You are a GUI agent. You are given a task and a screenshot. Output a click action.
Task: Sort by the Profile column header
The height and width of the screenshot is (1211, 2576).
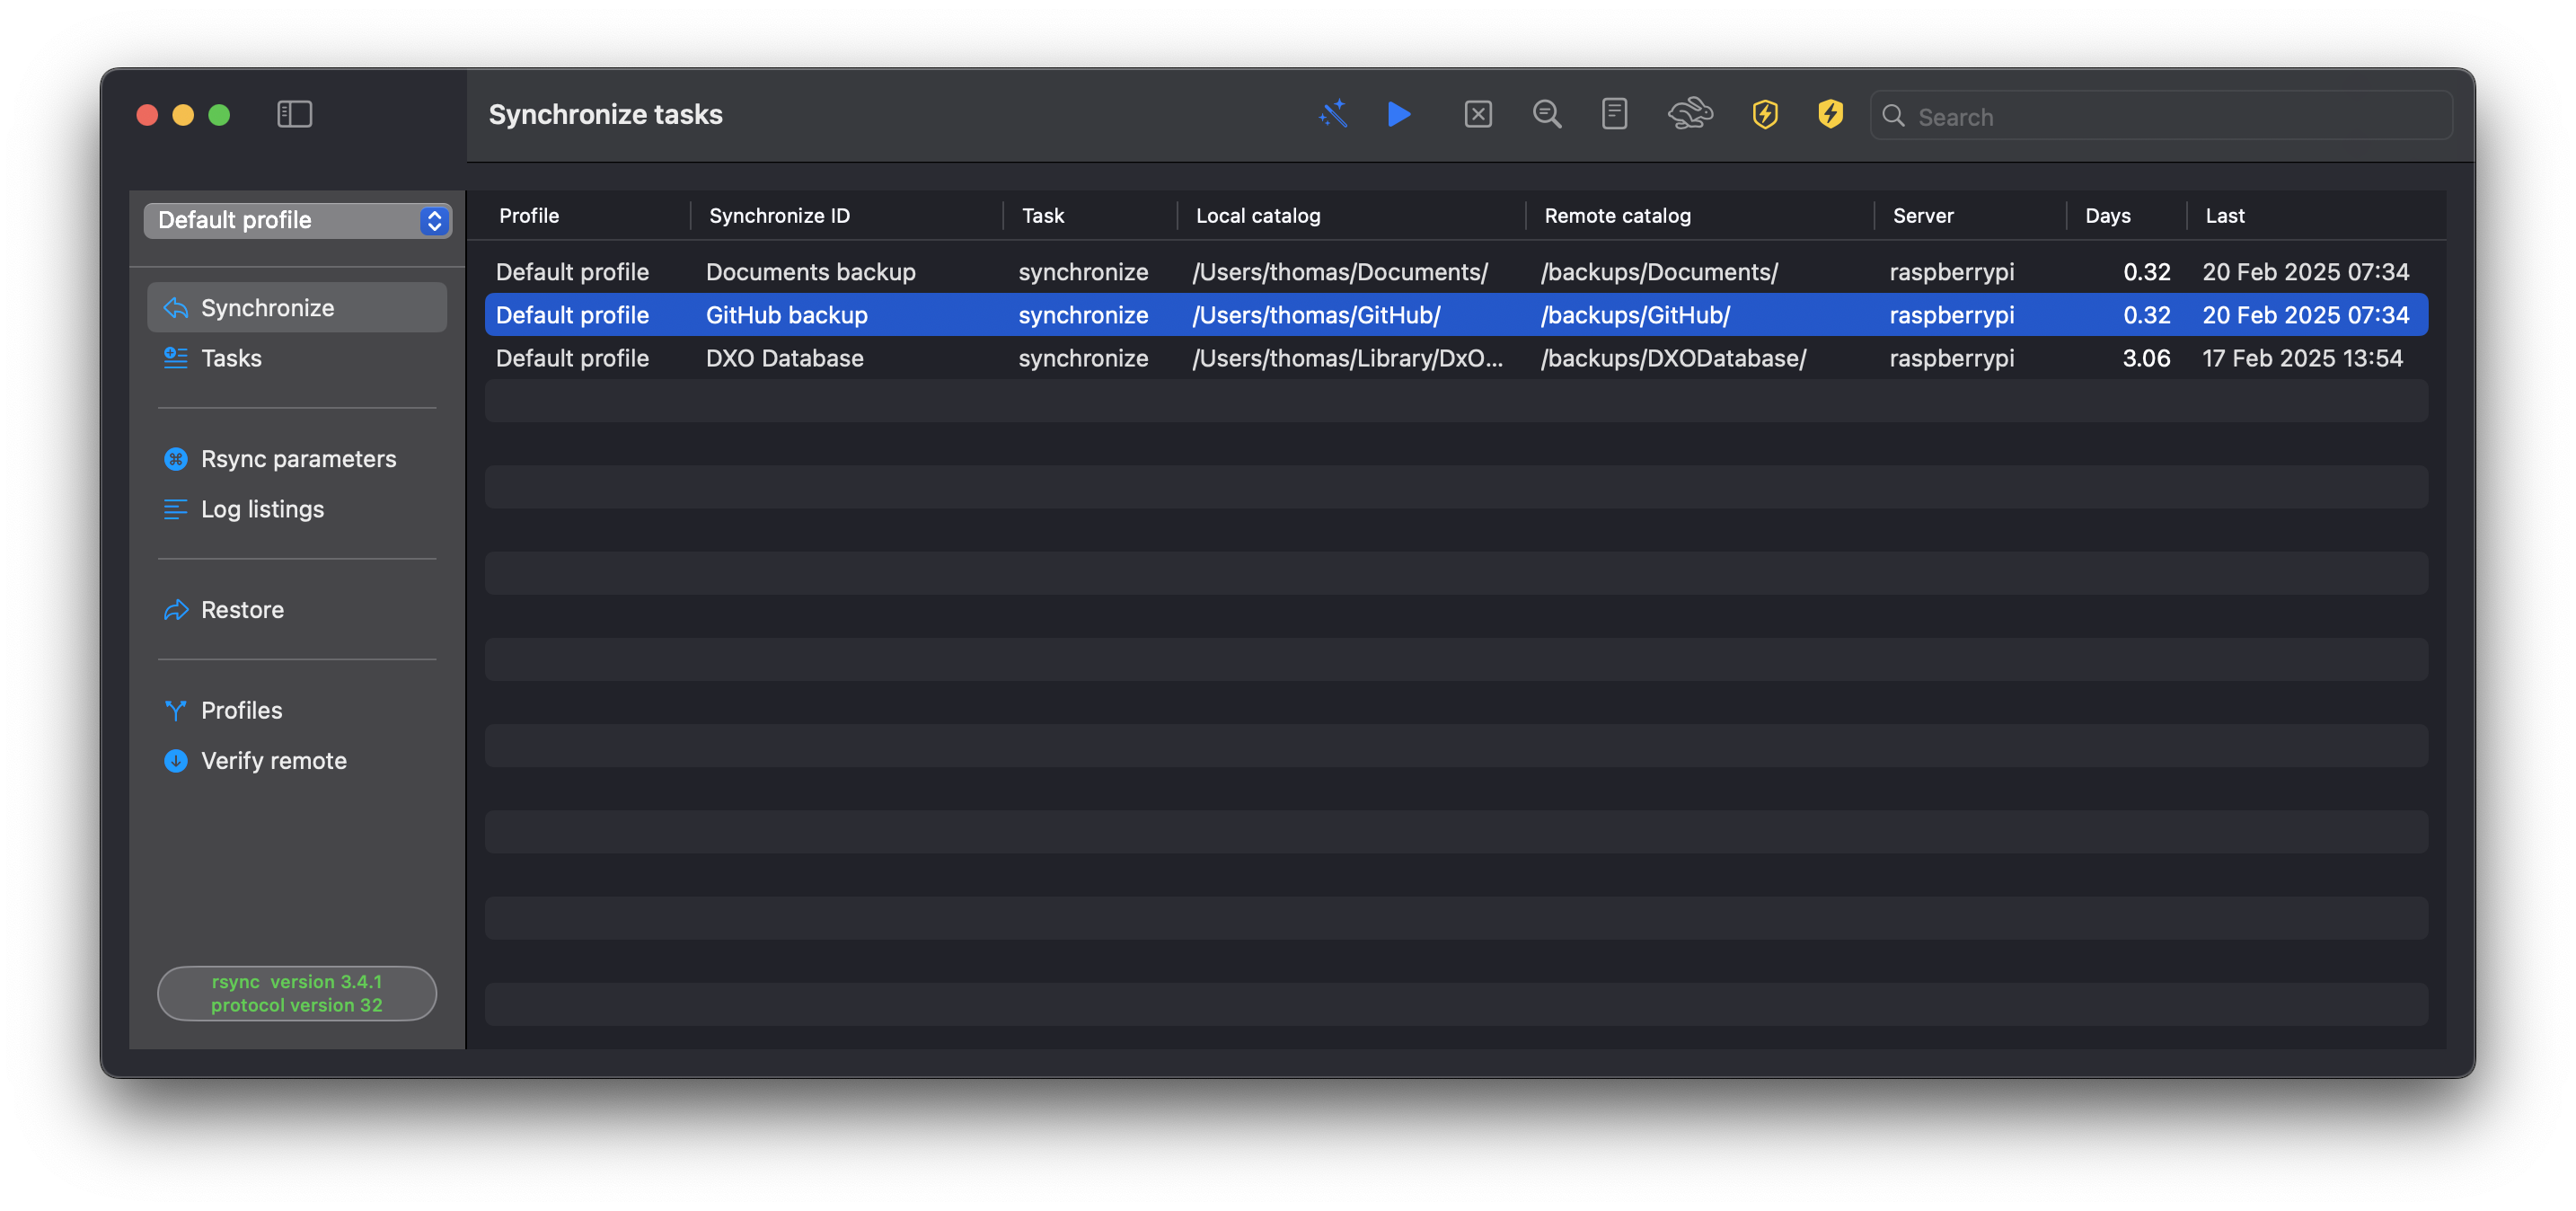[x=529, y=216]
